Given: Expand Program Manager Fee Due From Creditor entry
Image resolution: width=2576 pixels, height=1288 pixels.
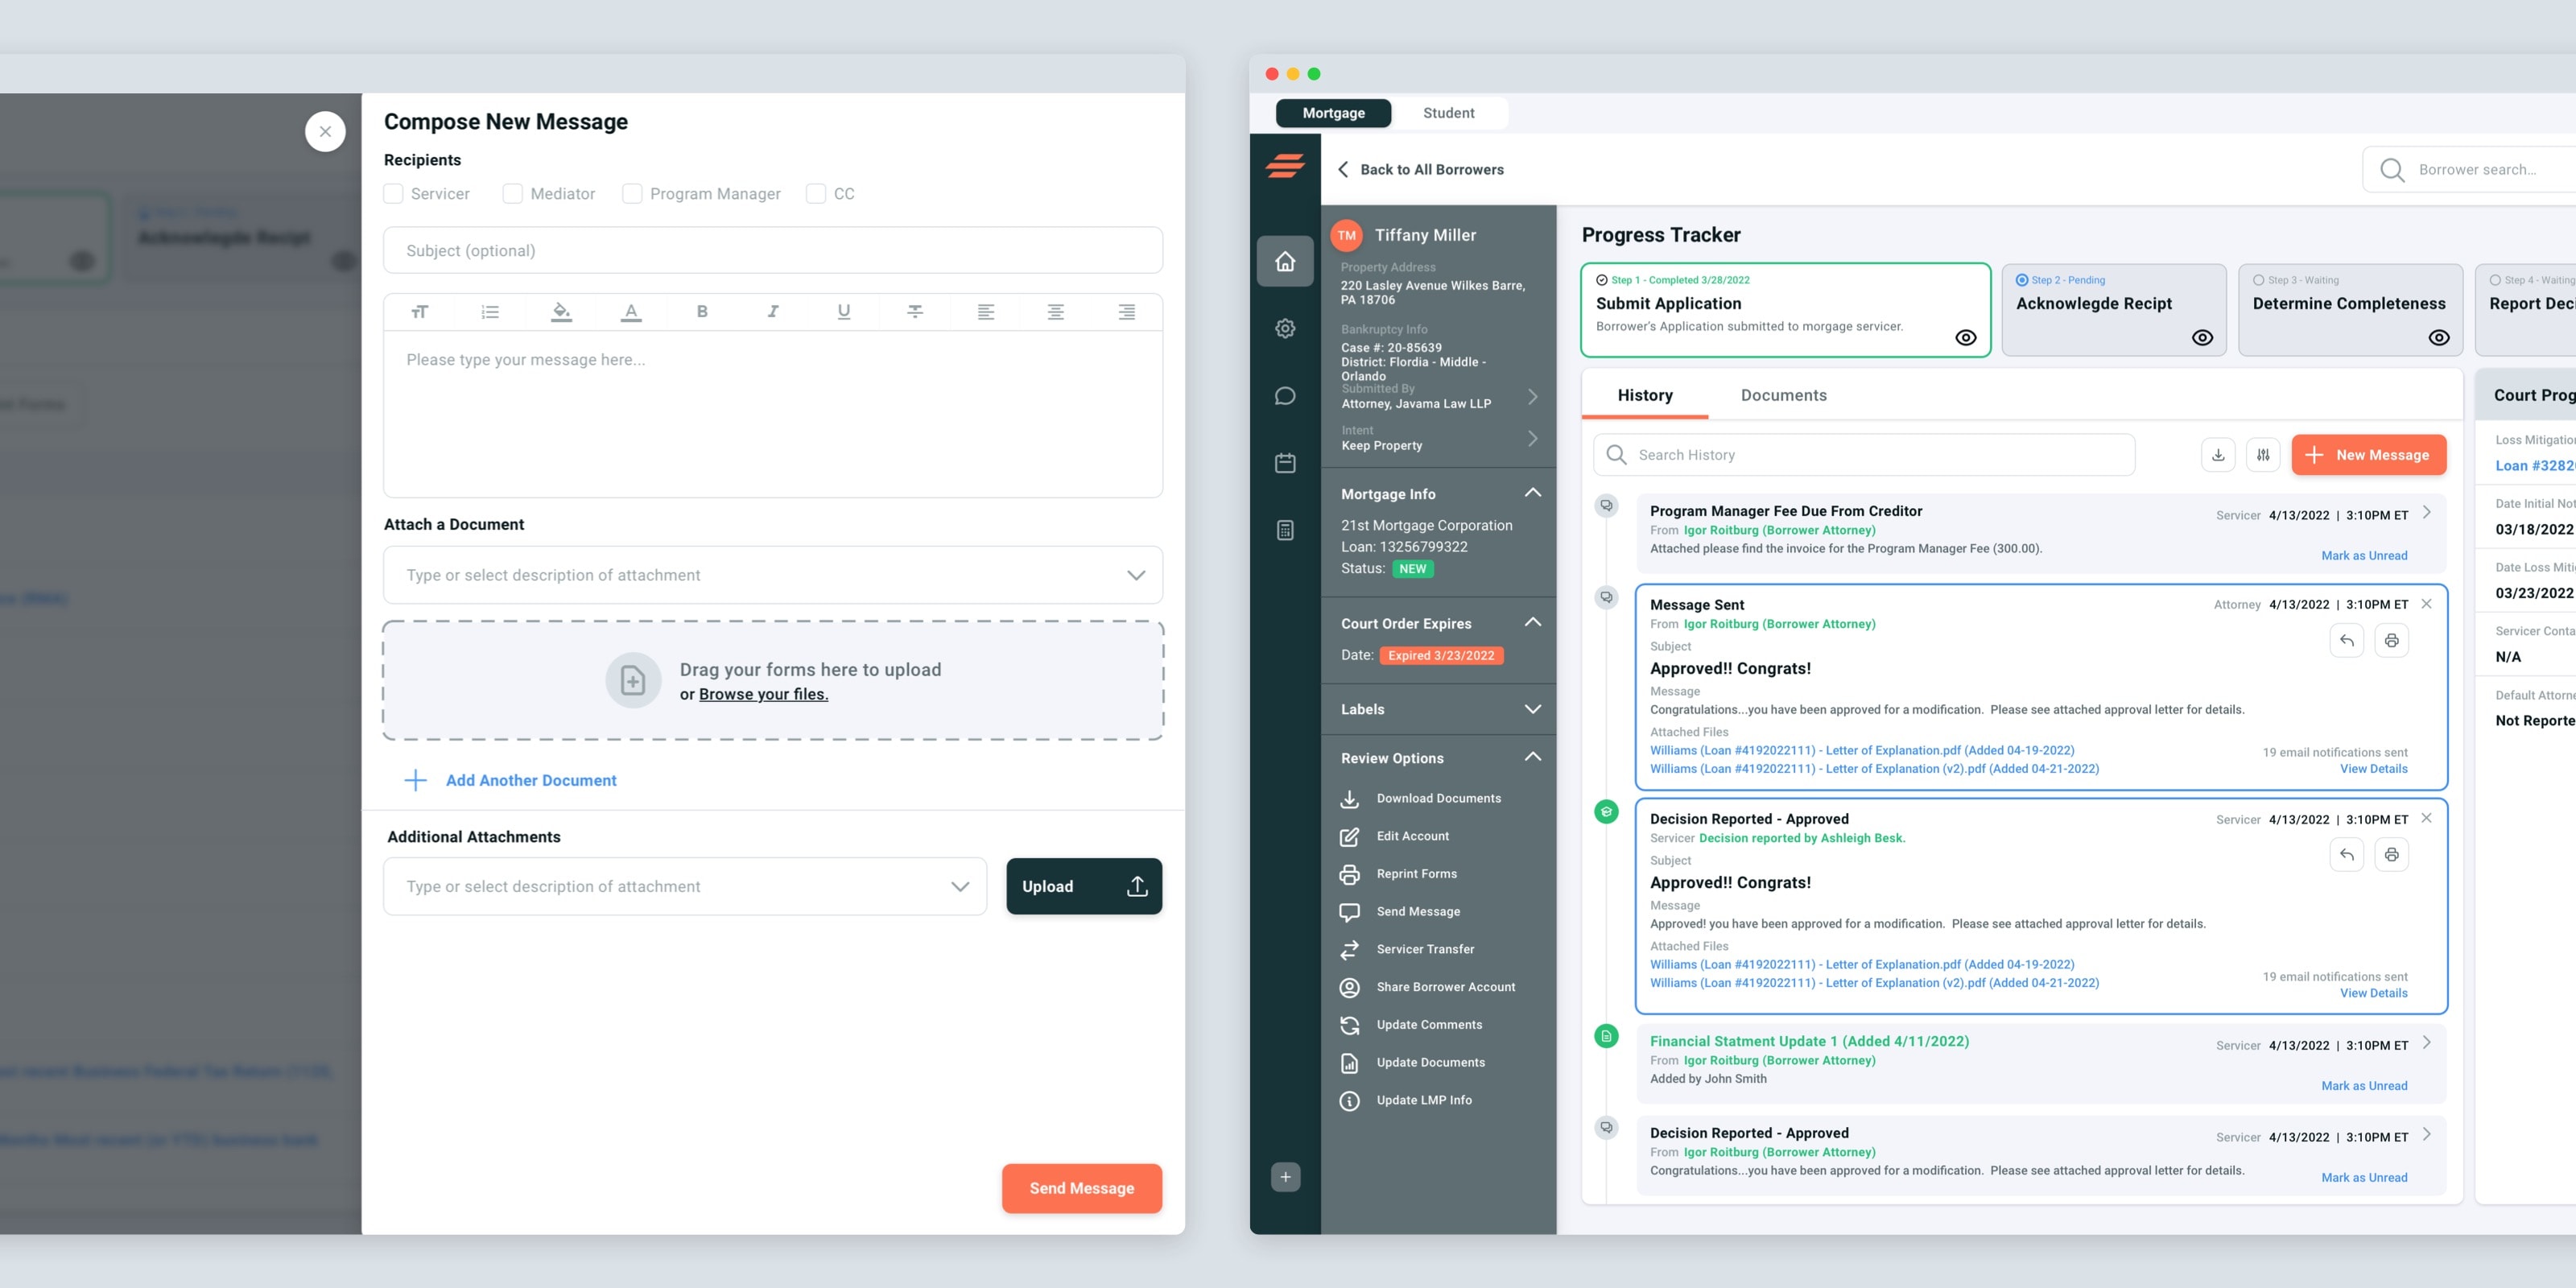Looking at the screenshot, I should tap(2427, 512).
